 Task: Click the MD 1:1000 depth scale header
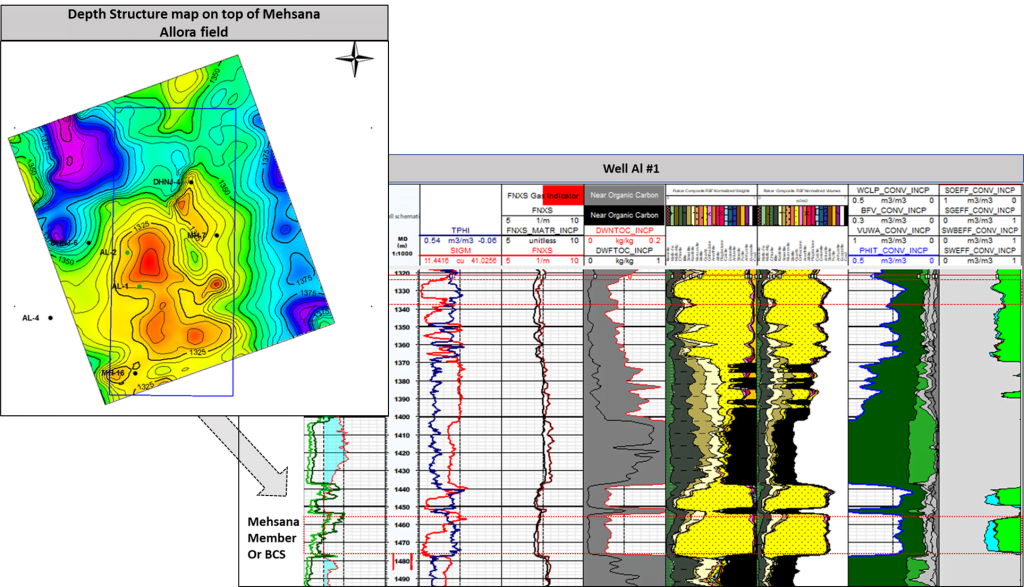[403, 245]
